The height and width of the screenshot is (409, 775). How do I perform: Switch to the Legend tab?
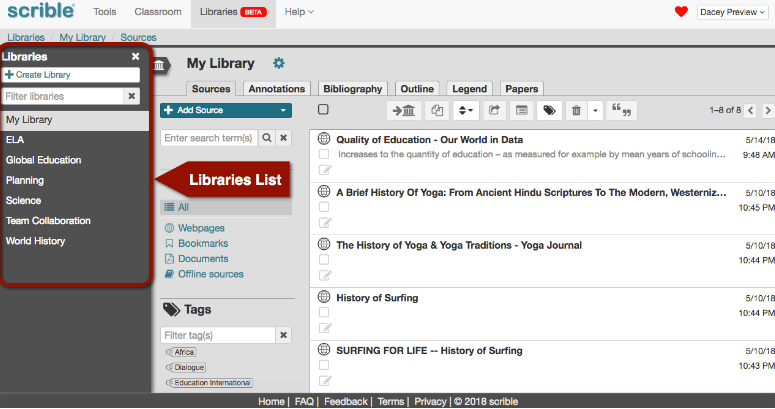[470, 89]
